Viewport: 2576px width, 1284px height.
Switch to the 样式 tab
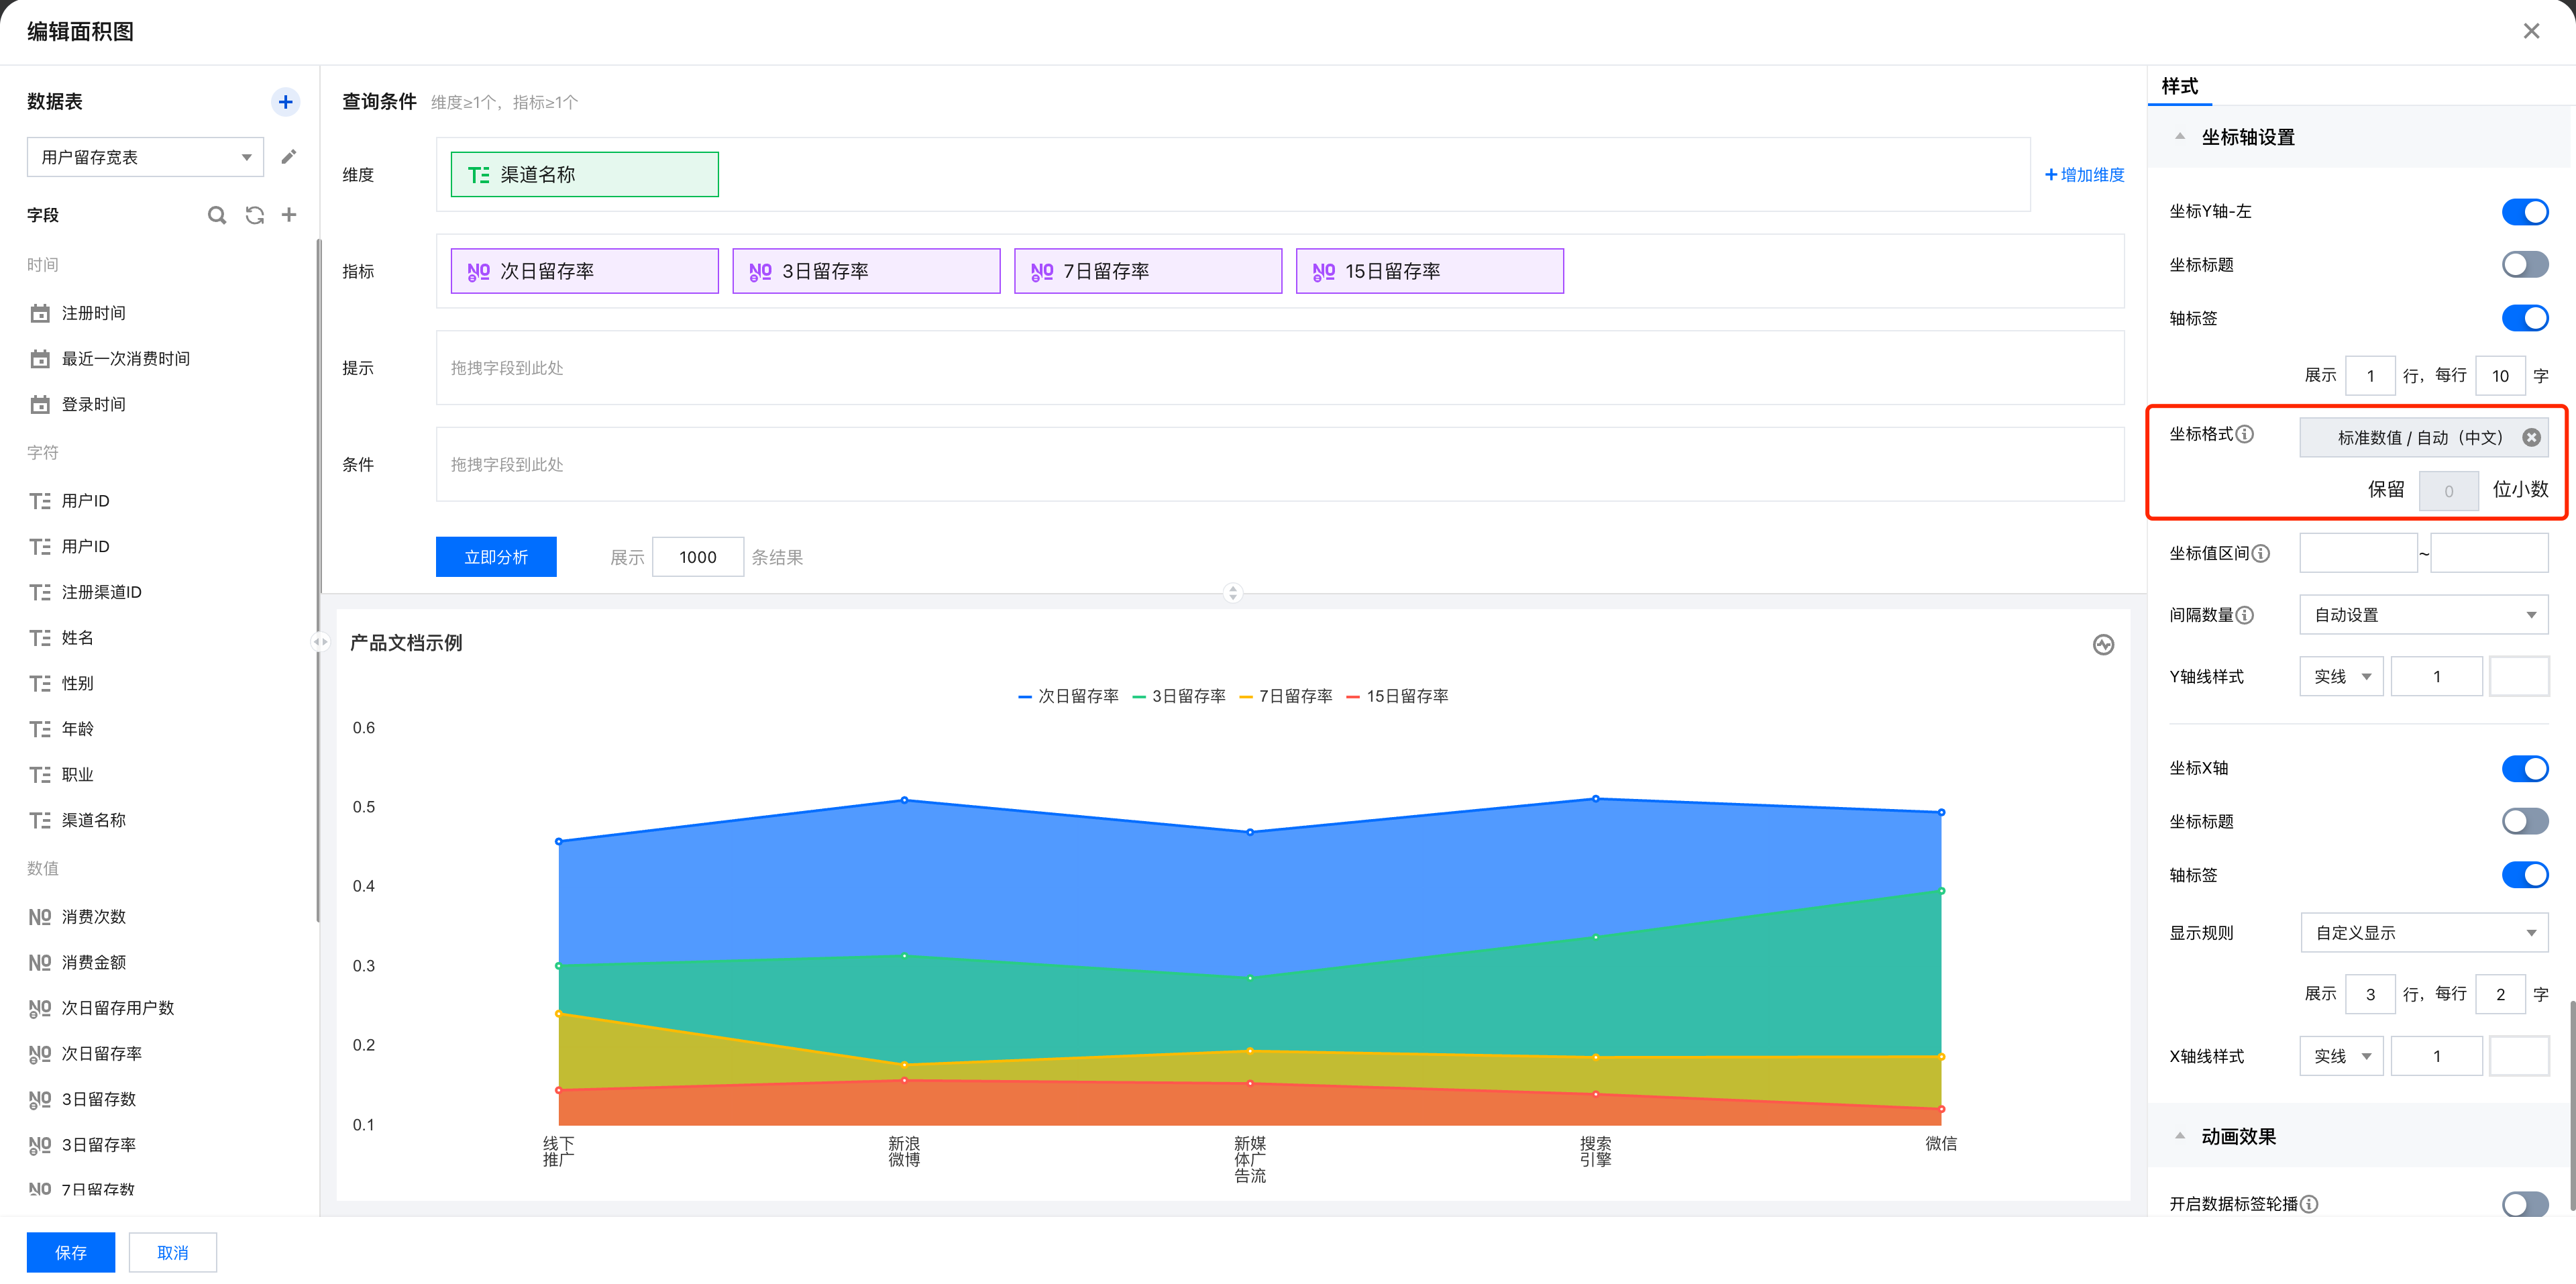point(2180,87)
